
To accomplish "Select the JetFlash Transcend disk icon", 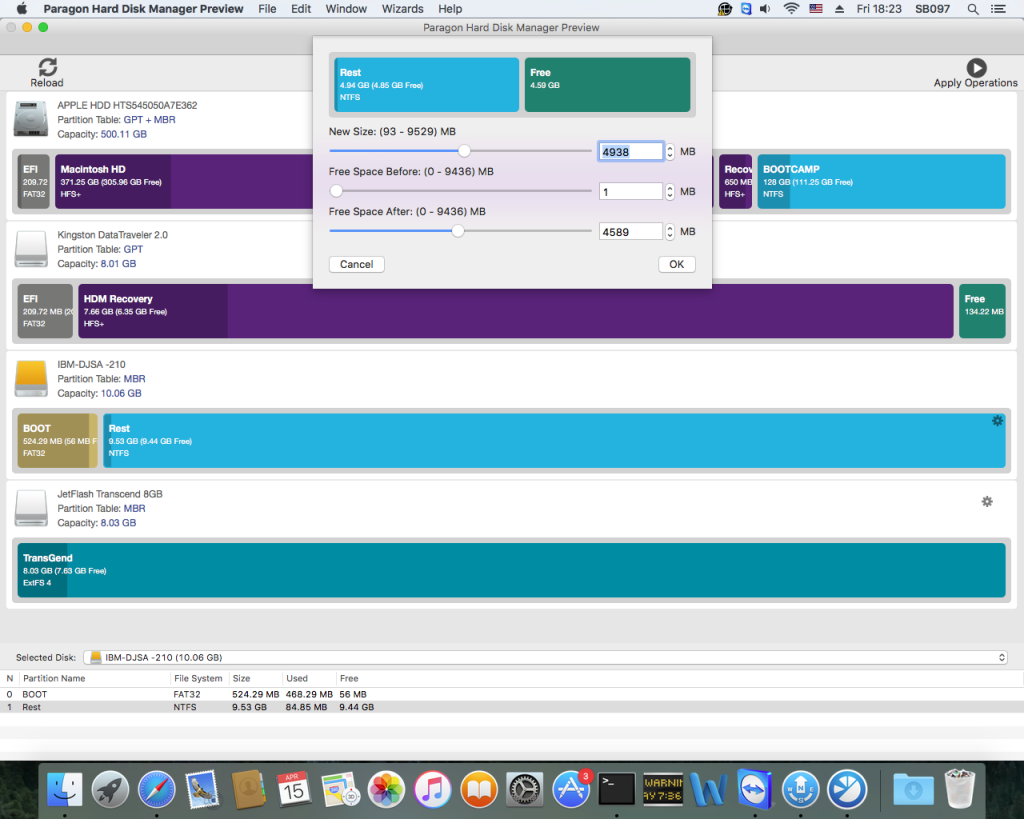I will [x=31, y=508].
